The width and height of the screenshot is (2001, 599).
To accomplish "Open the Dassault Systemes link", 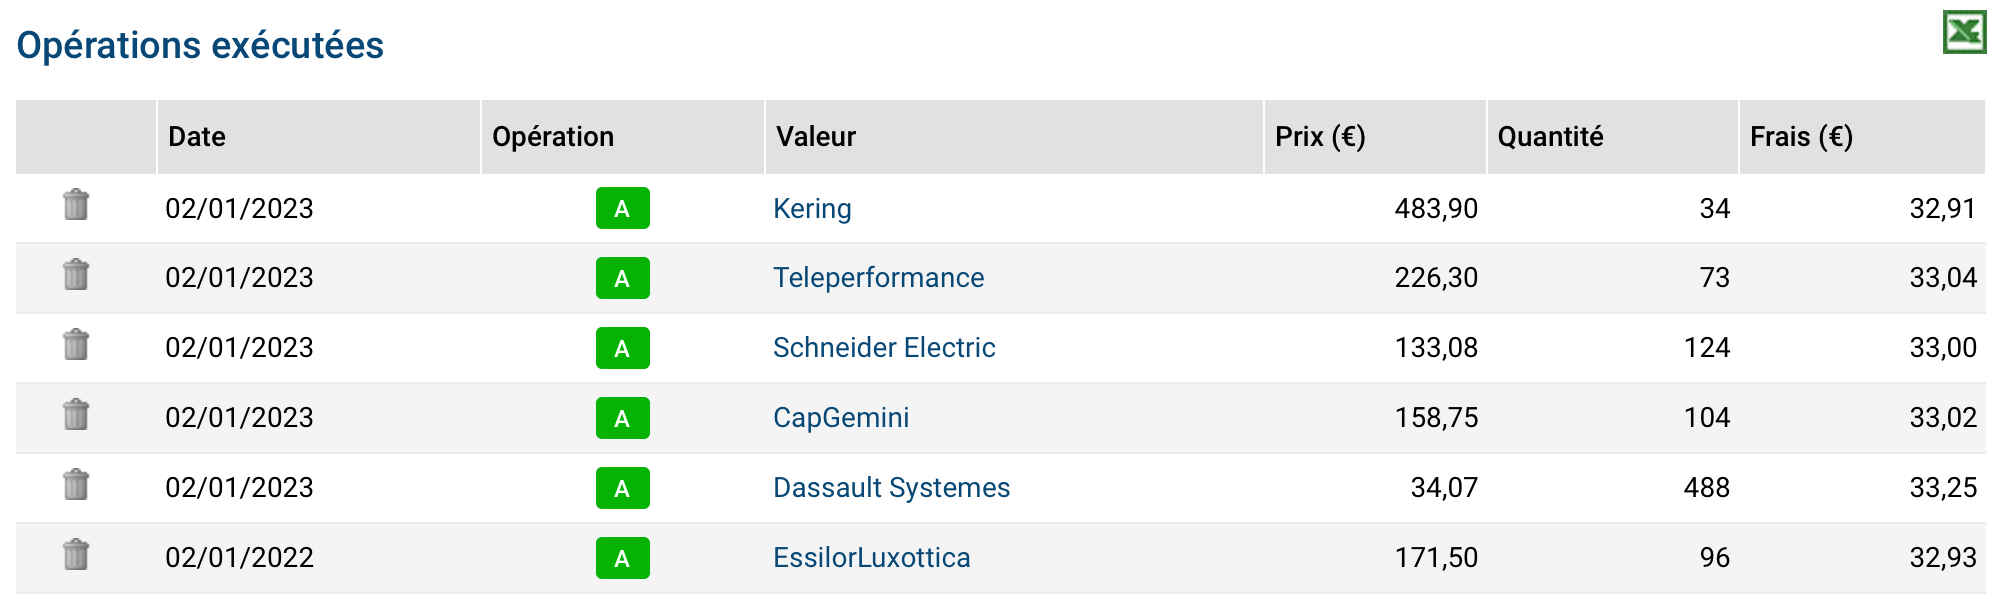I will [x=891, y=487].
